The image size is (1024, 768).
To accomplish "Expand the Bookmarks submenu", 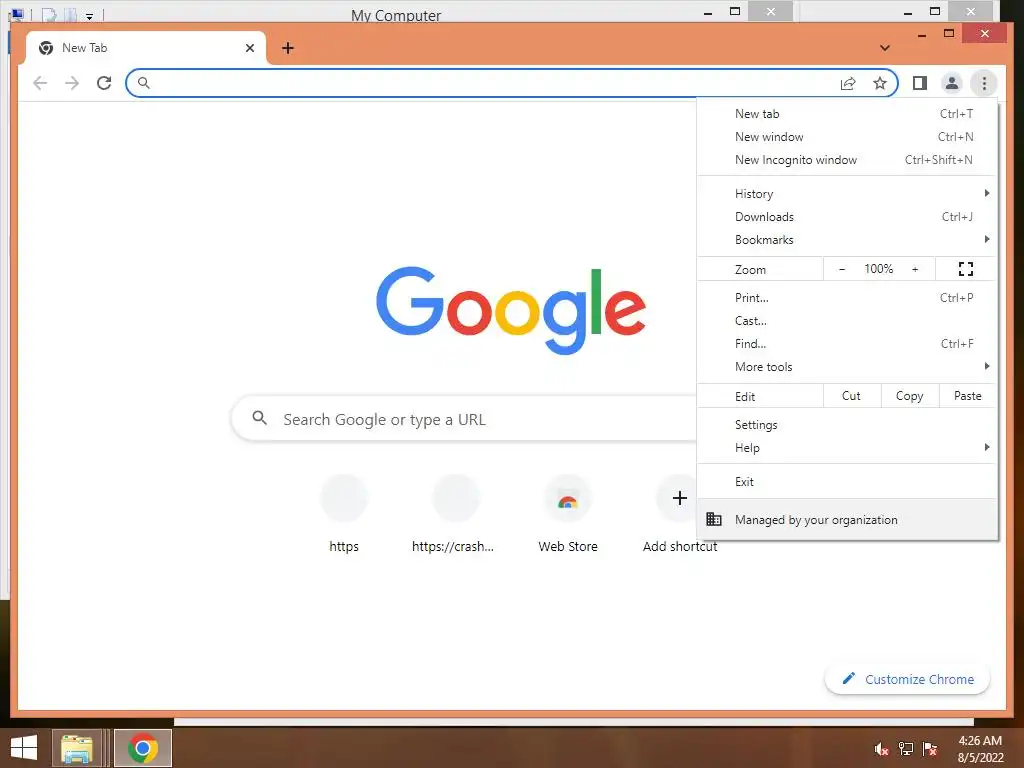I will tap(847, 240).
